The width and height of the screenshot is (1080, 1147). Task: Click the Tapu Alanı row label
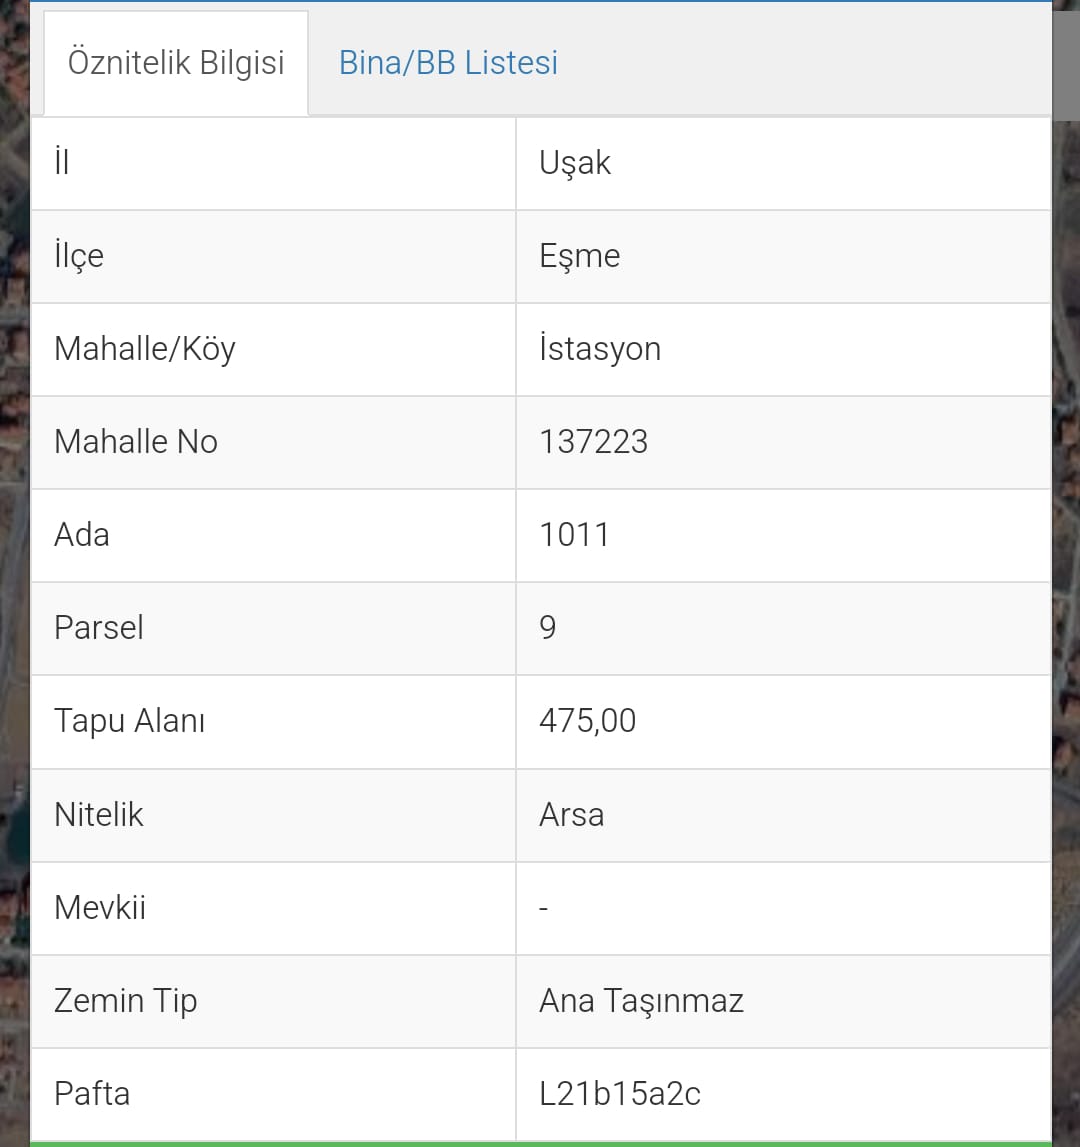[130, 721]
